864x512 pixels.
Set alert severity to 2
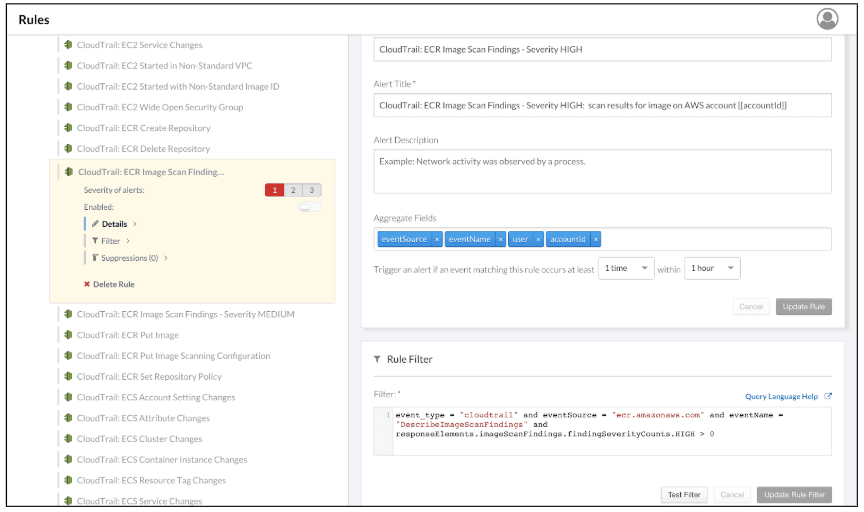click(x=293, y=190)
